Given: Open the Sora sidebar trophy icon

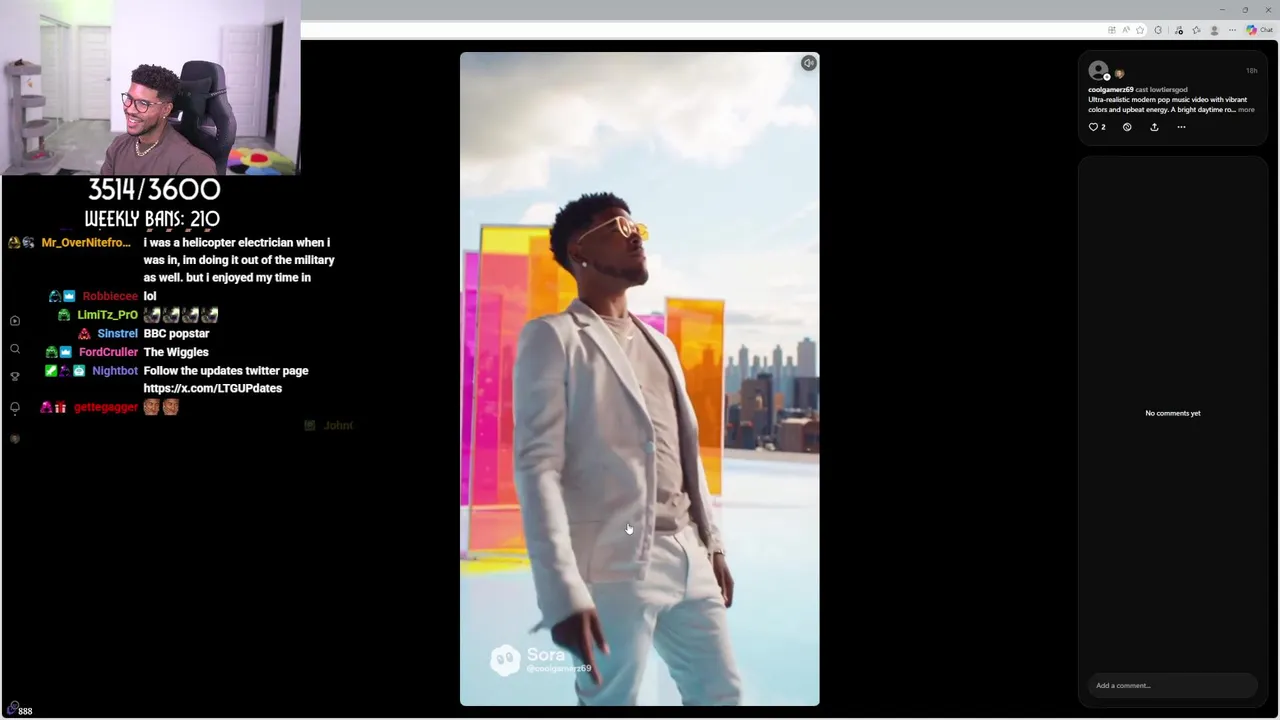Looking at the screenshot, I should click(x=15, y=377).
